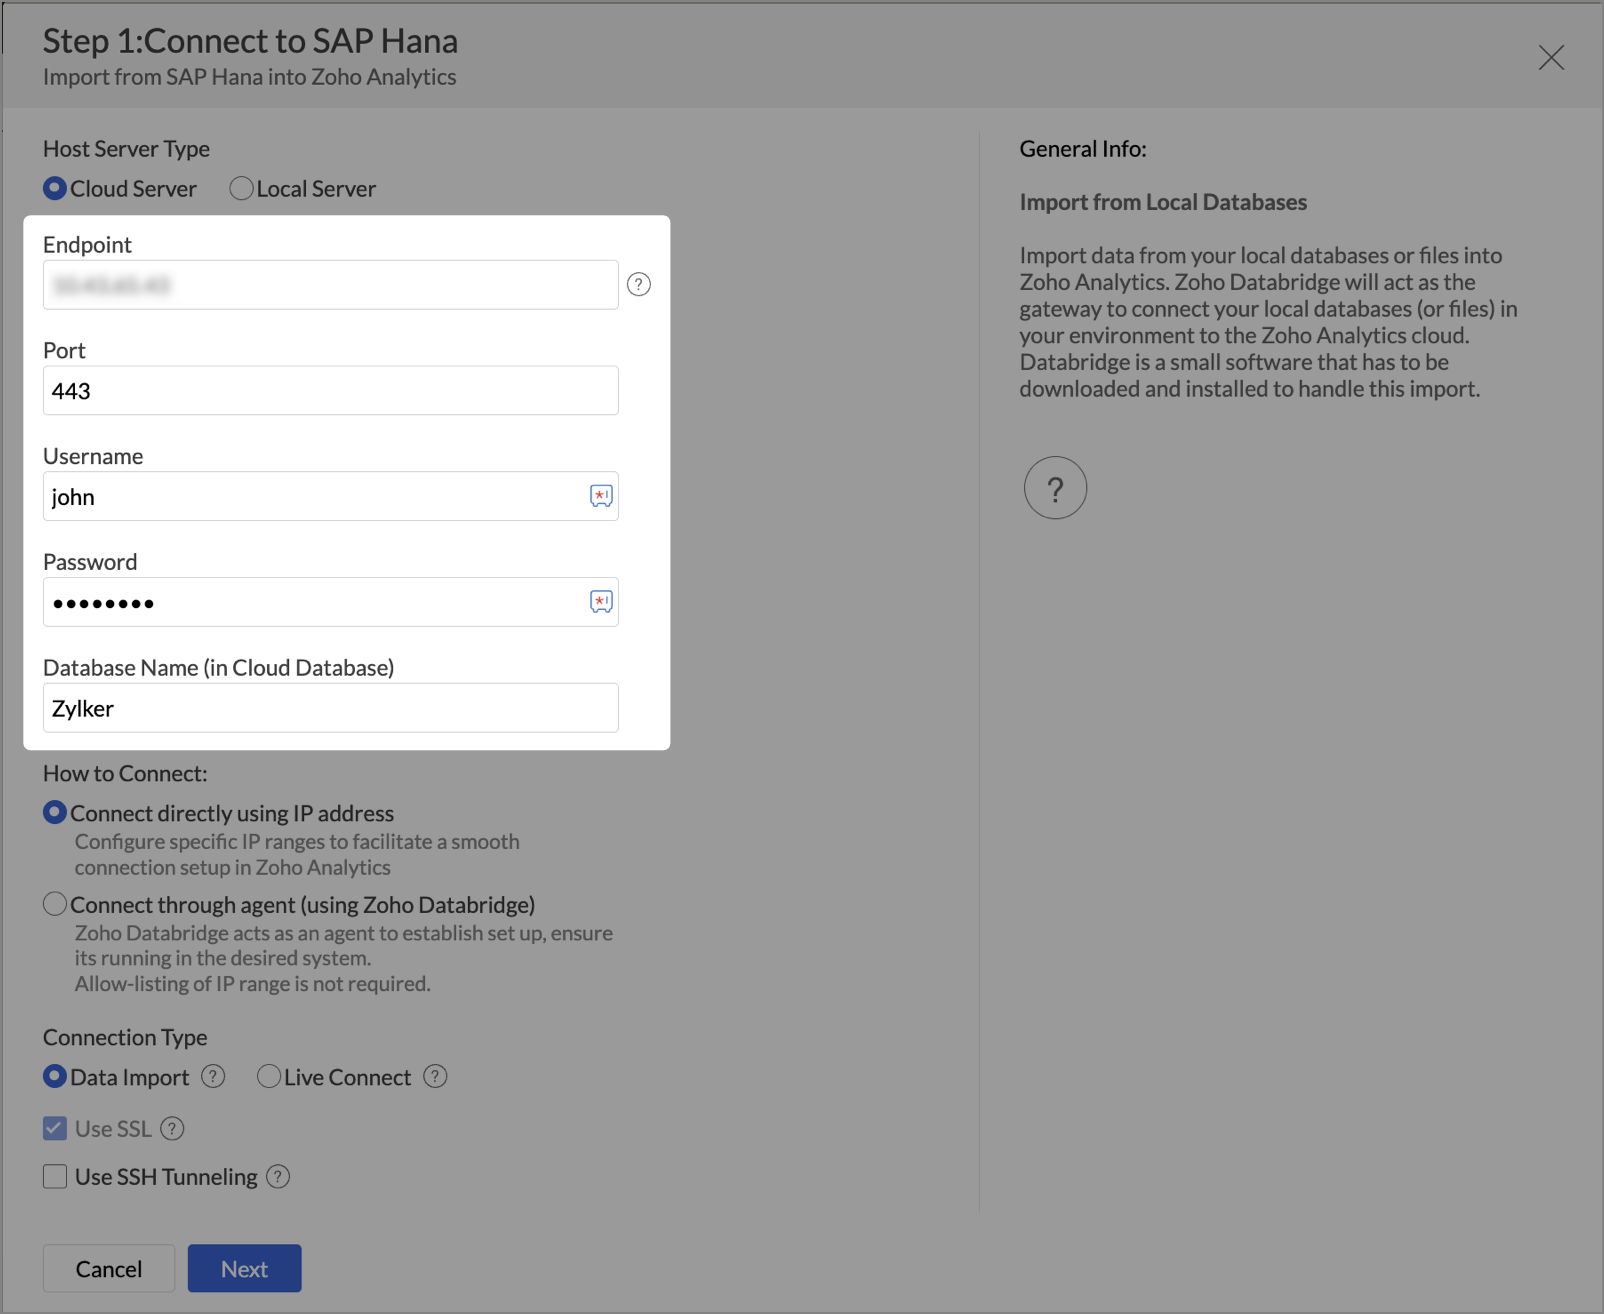
Task: Click the Database Name field containing Zylker
Action: [x=330, y=708]
